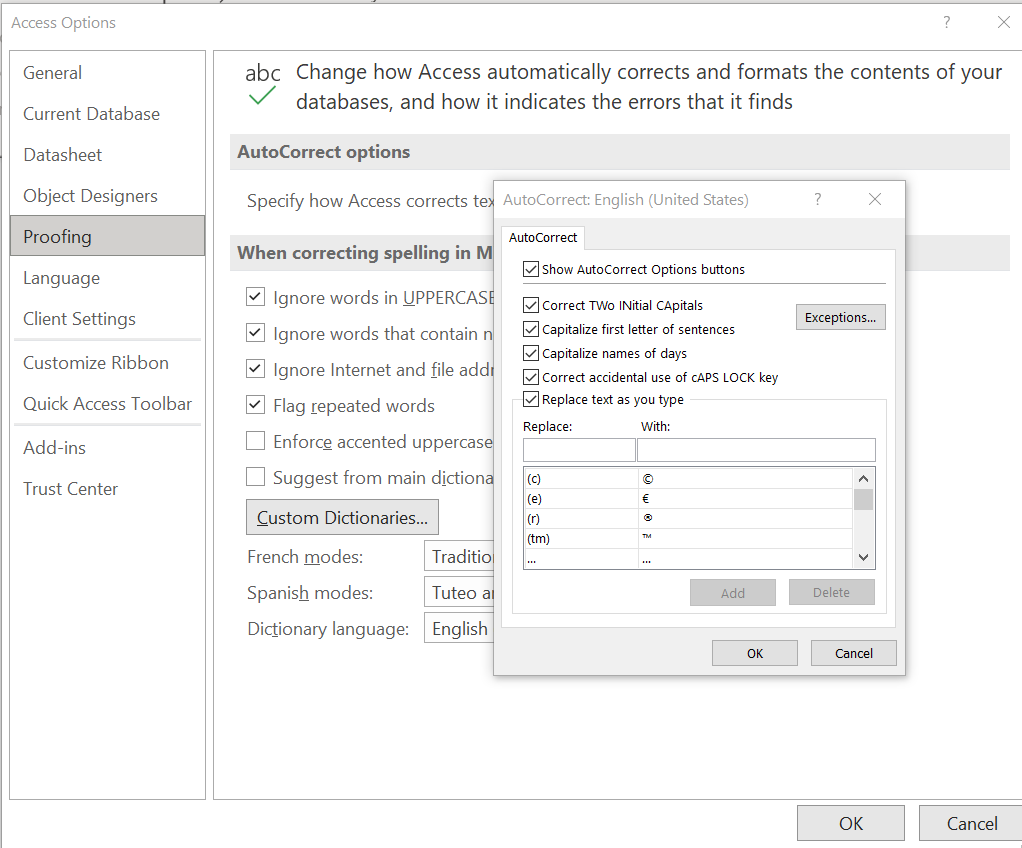1022x848 pixels.
Task: Open Spanish modes dropdown
Action: [x=459, y=592]
